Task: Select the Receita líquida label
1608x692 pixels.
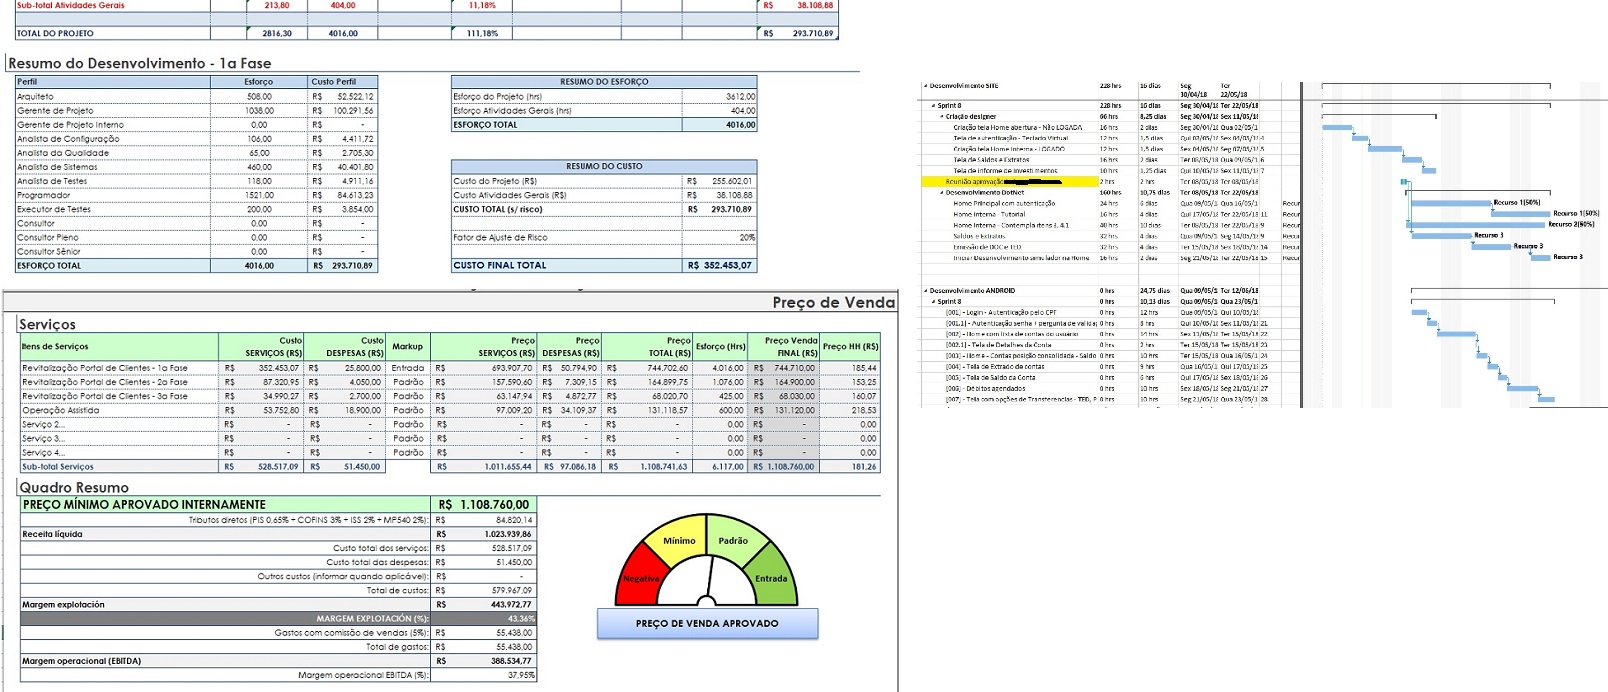Action: 52,534
